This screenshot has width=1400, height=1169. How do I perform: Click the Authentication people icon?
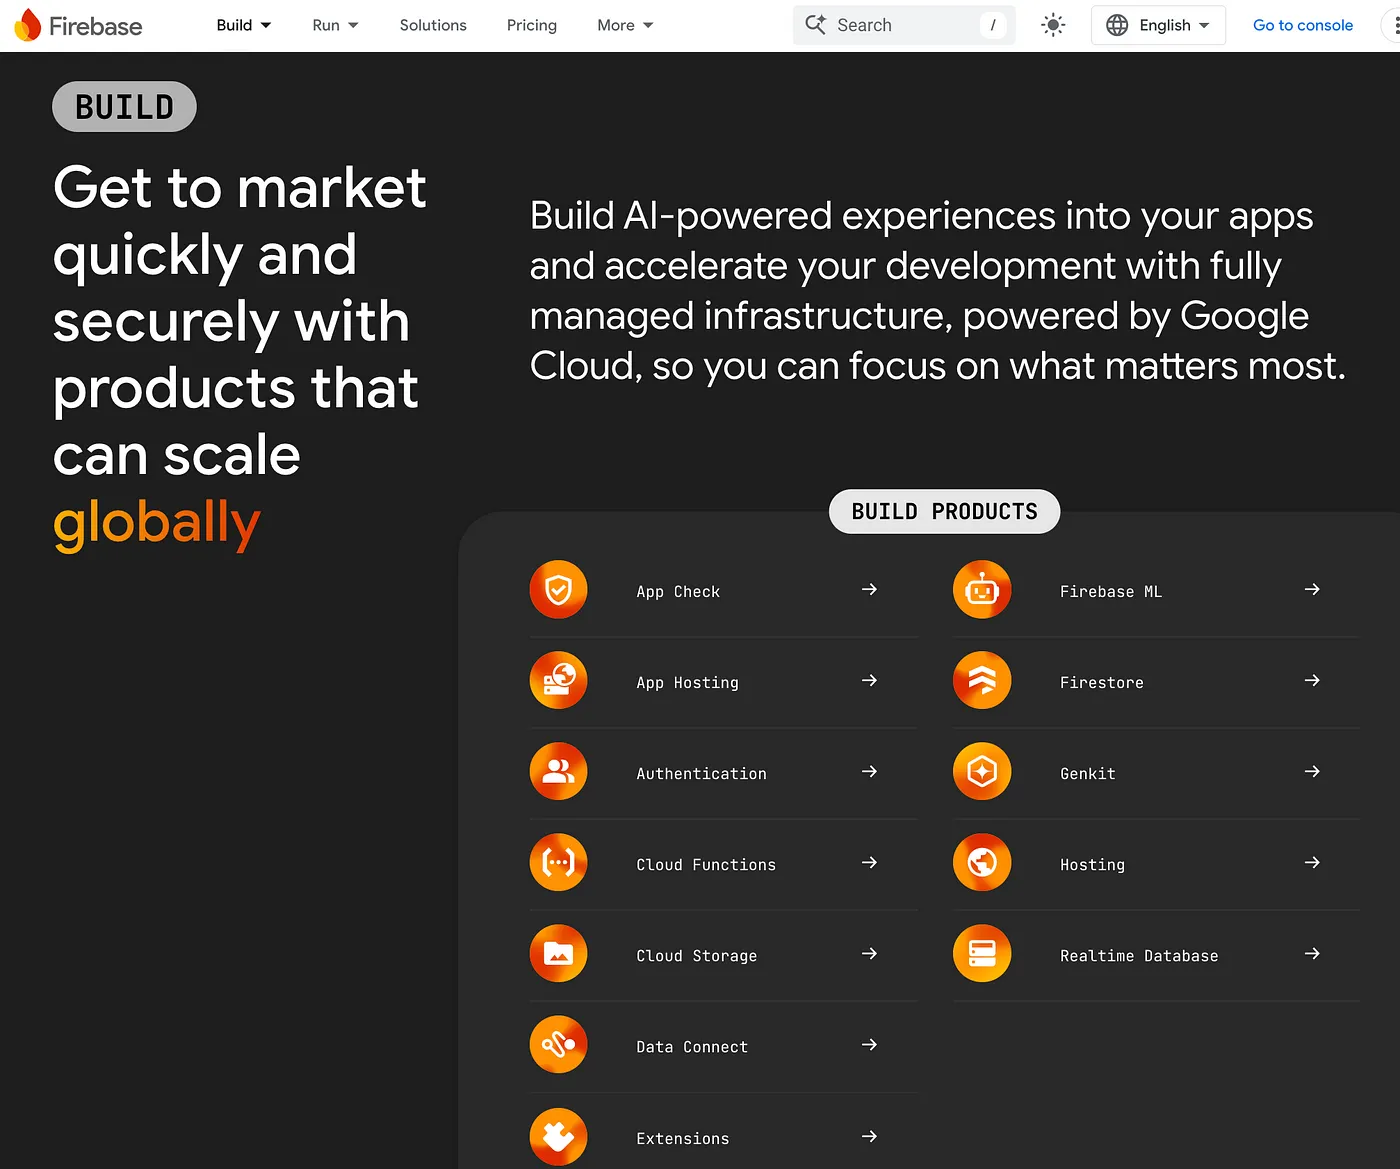(558, 772)
